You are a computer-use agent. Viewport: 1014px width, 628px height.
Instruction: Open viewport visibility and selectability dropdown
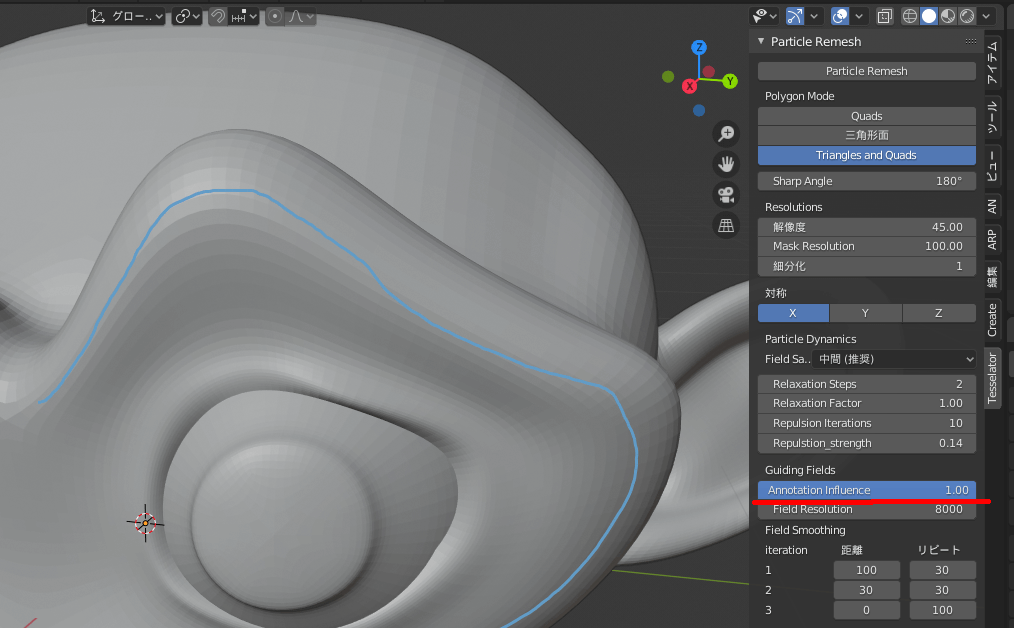pyautogui.click(x=764, y=16)
